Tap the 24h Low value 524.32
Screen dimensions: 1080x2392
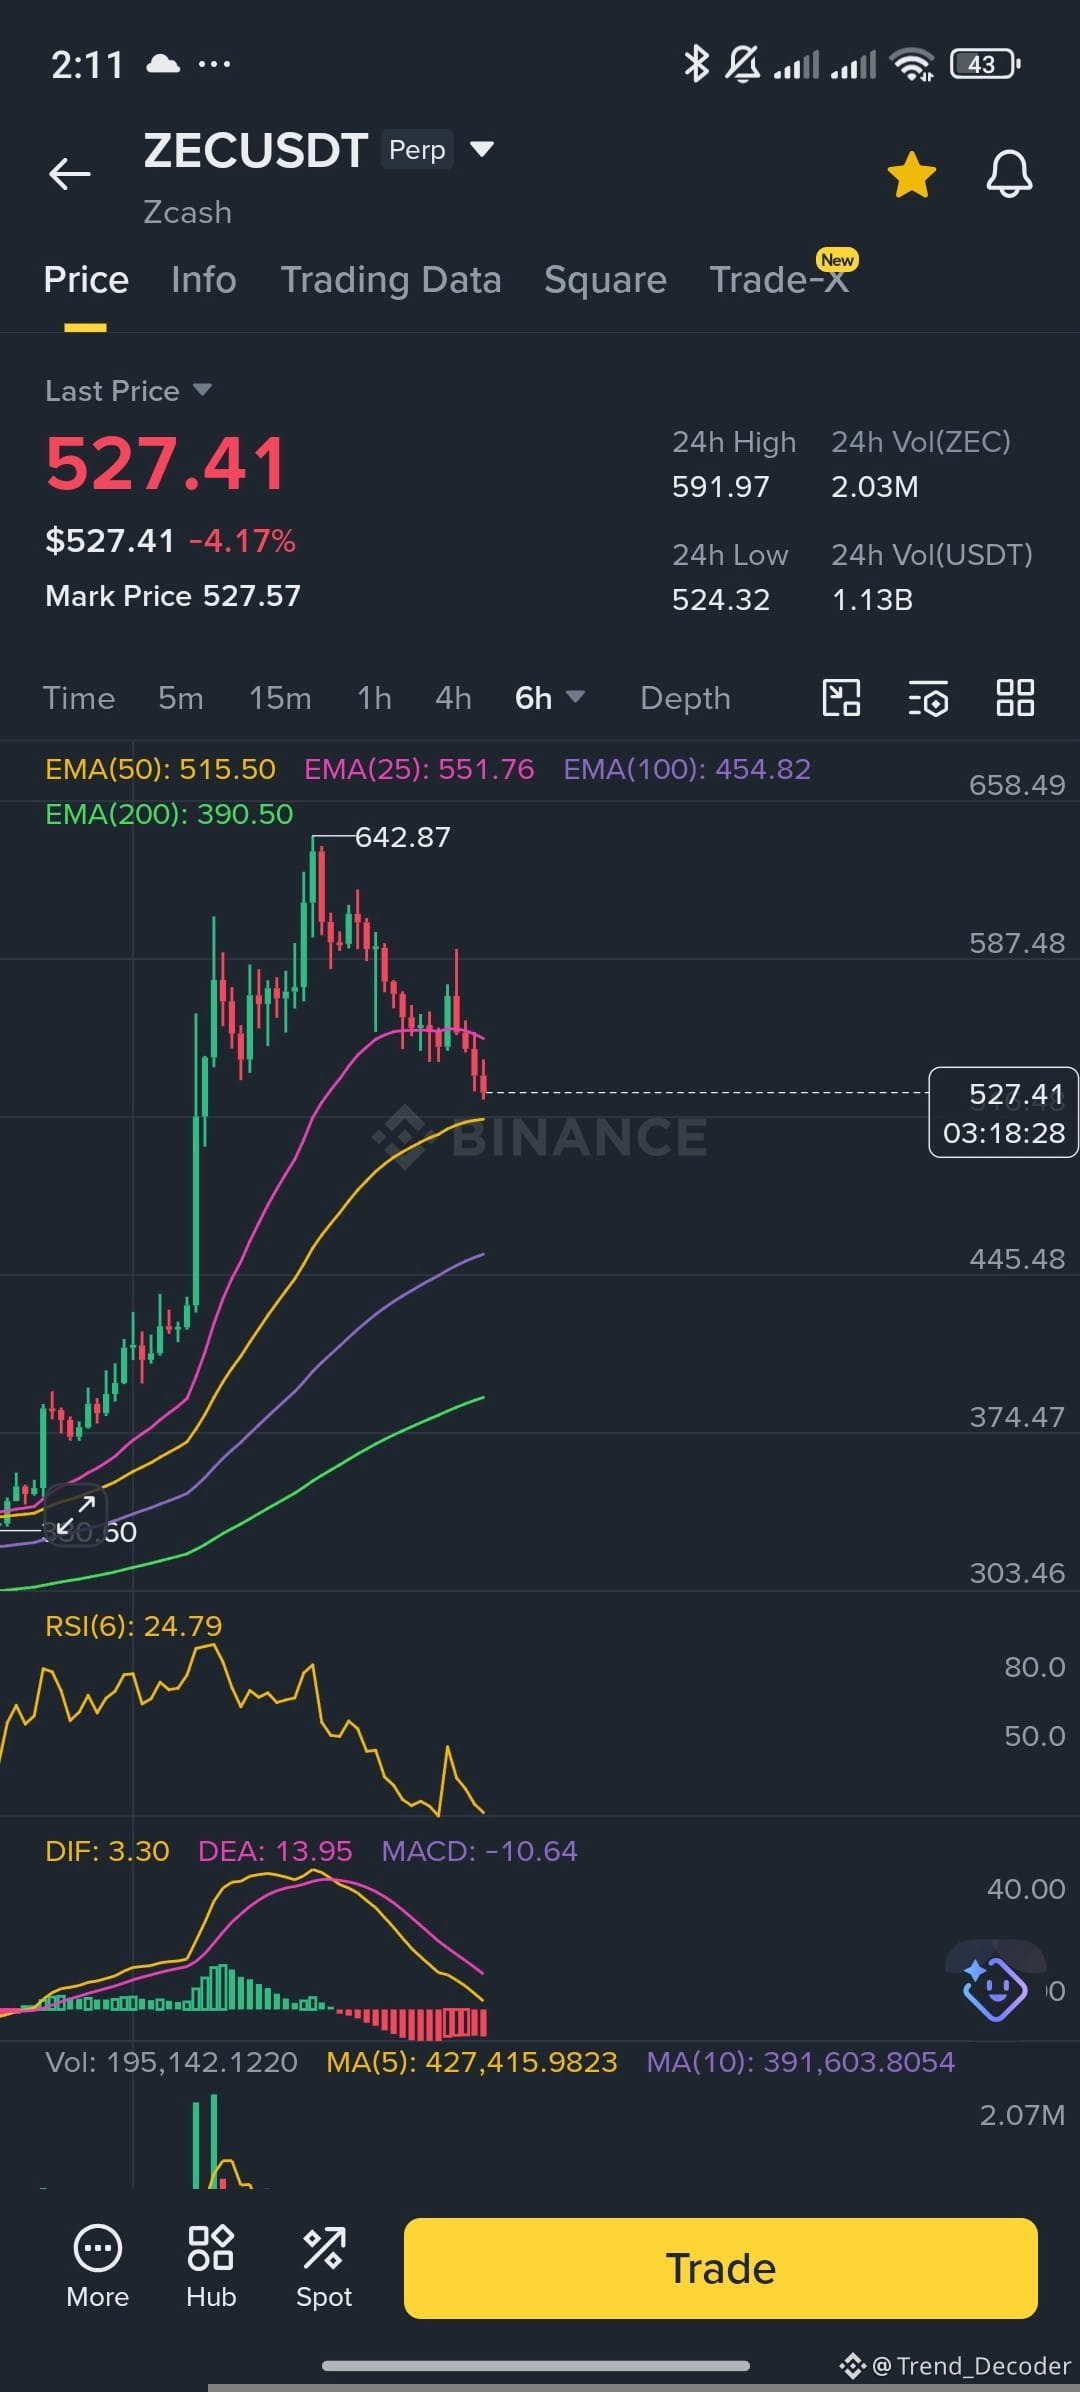click(721, 600)
